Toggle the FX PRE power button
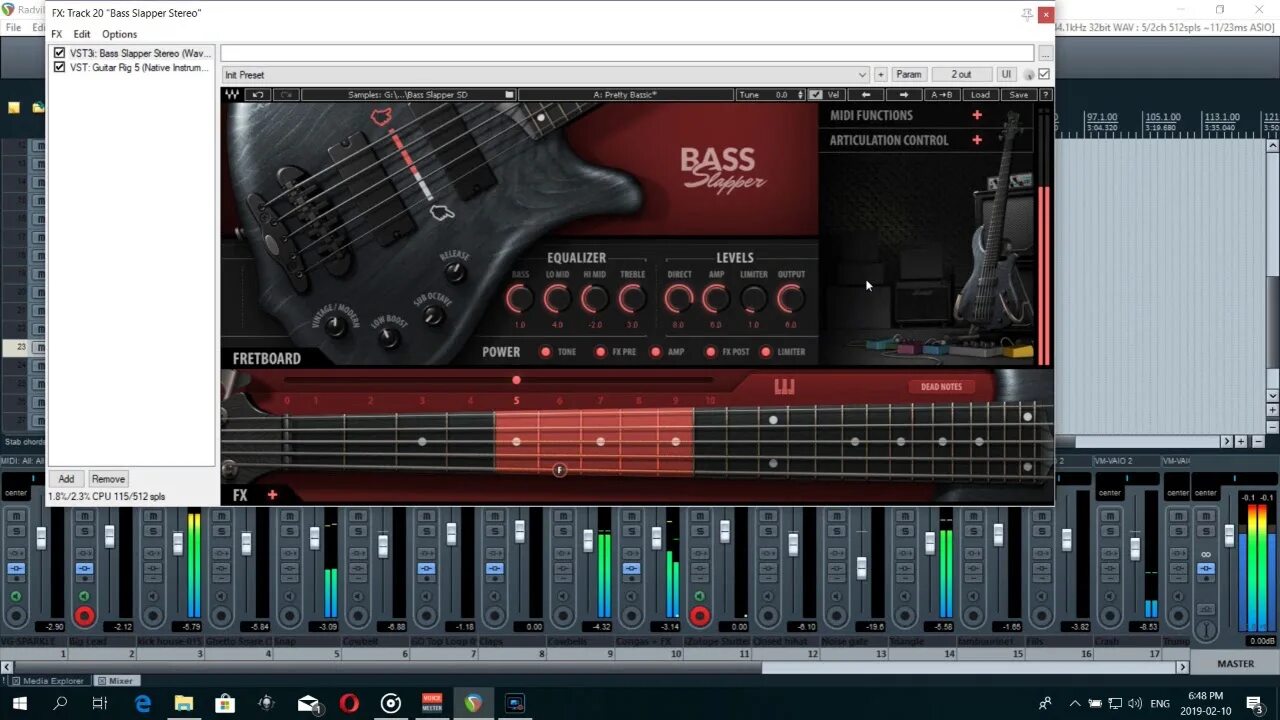 click(x=601, y=352)
